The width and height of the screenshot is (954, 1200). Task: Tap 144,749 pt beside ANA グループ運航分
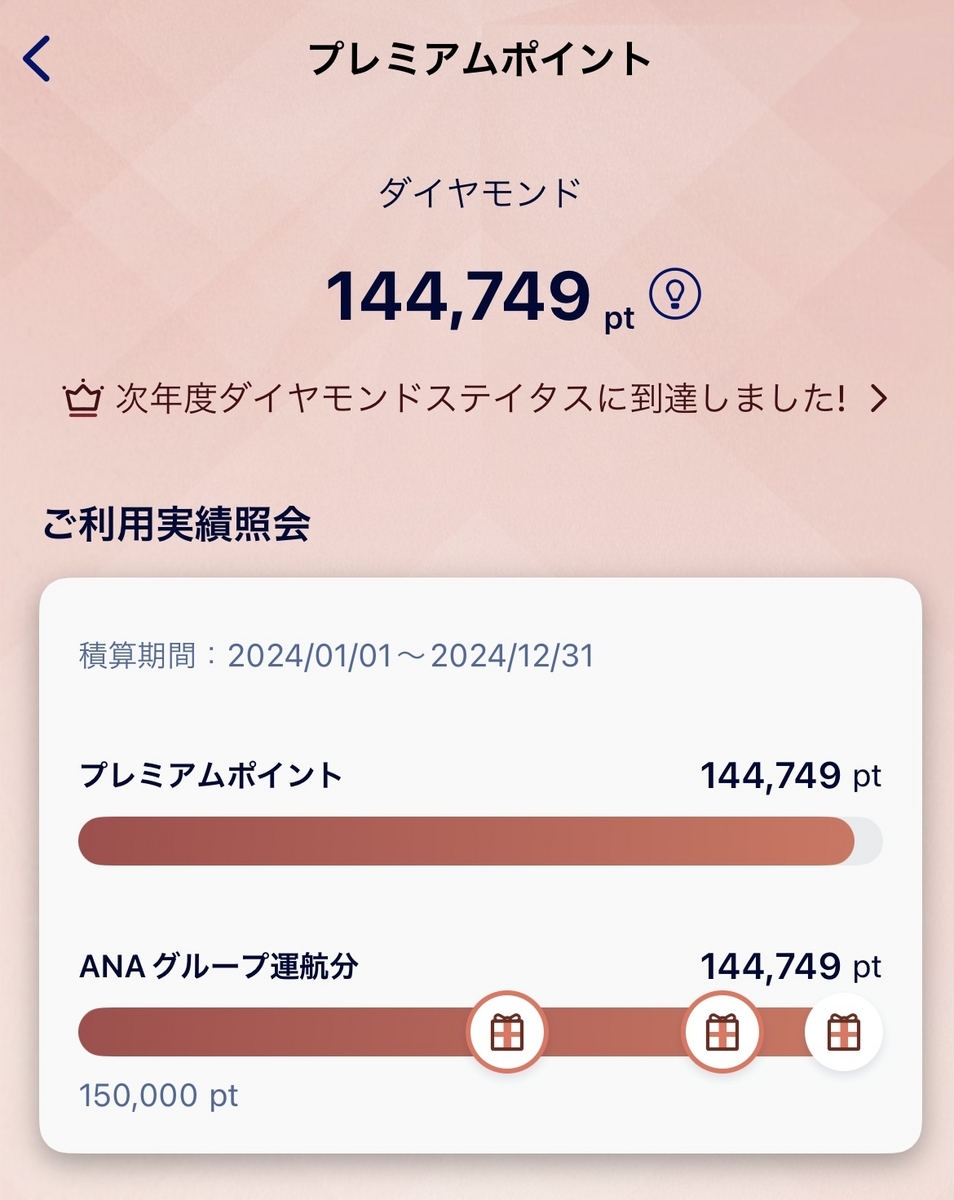791,967
